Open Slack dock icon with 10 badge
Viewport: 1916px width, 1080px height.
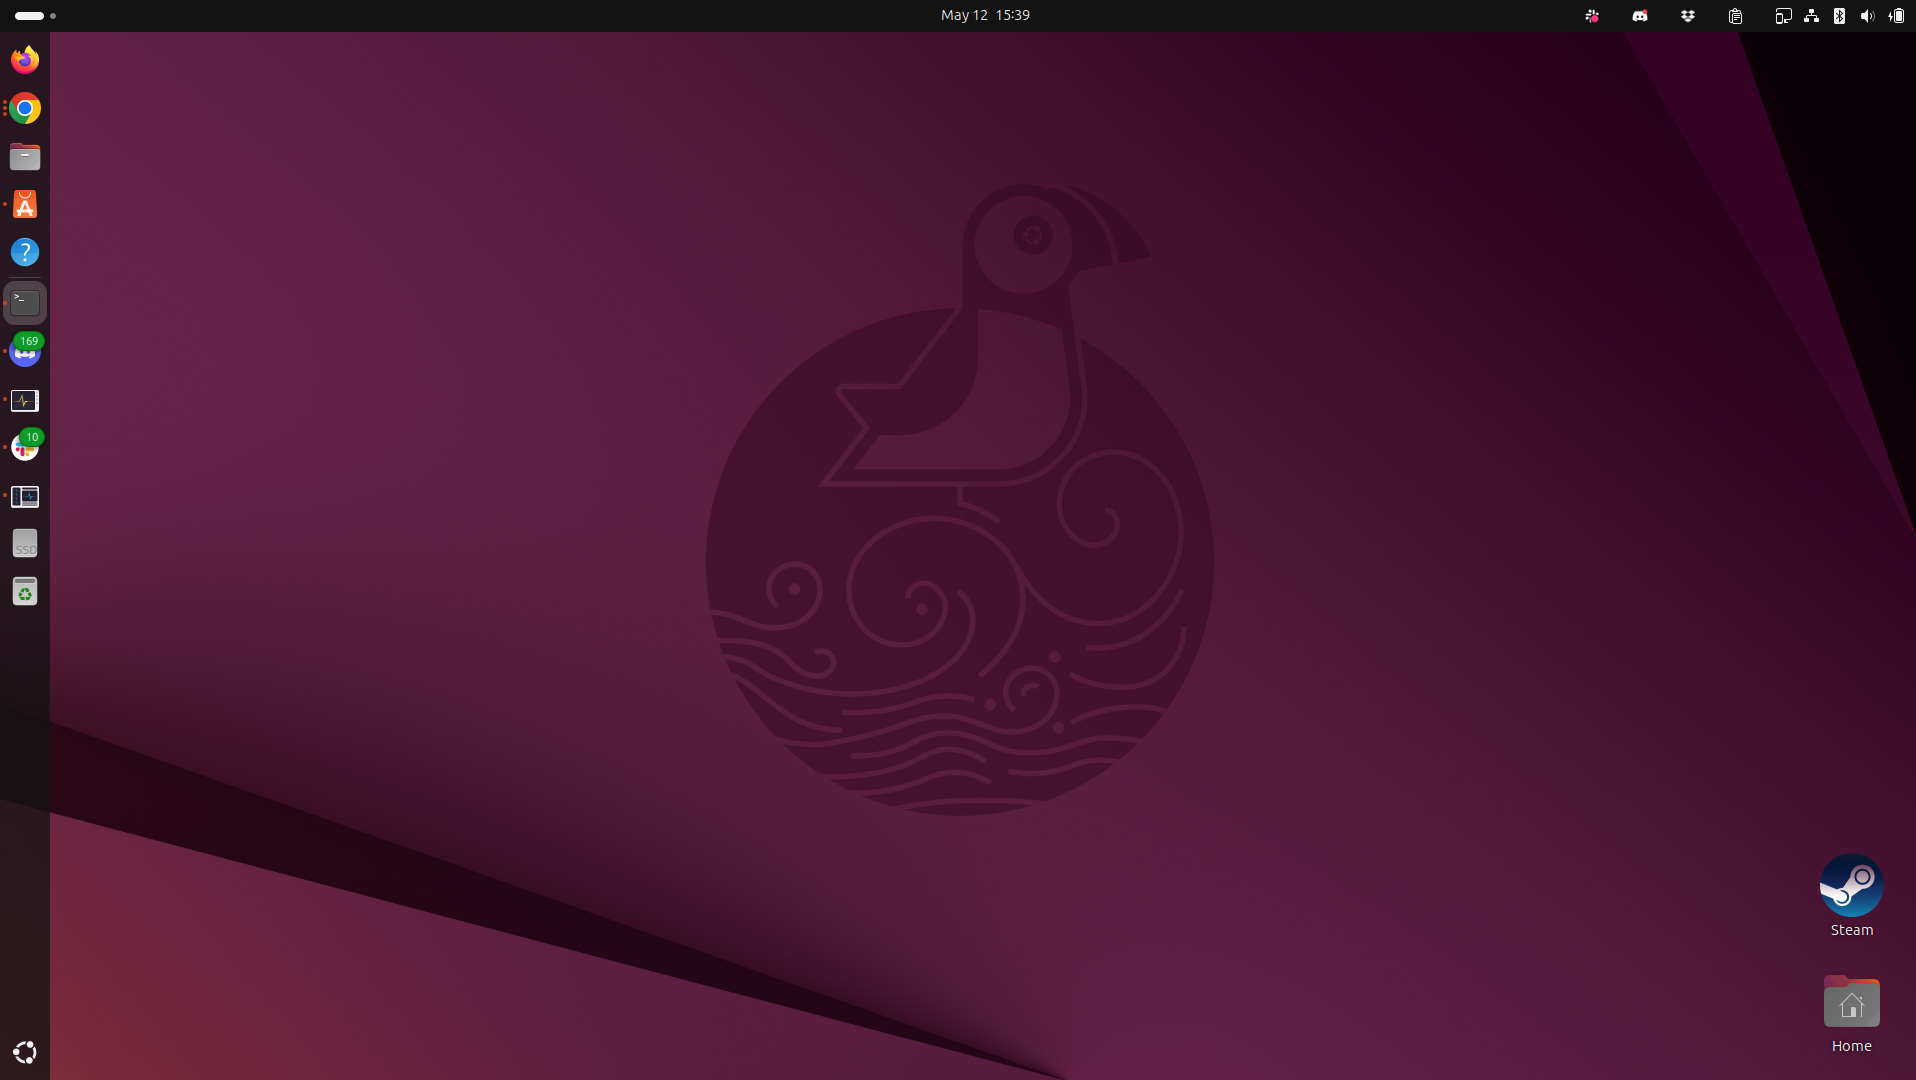(x=25, y=447)
